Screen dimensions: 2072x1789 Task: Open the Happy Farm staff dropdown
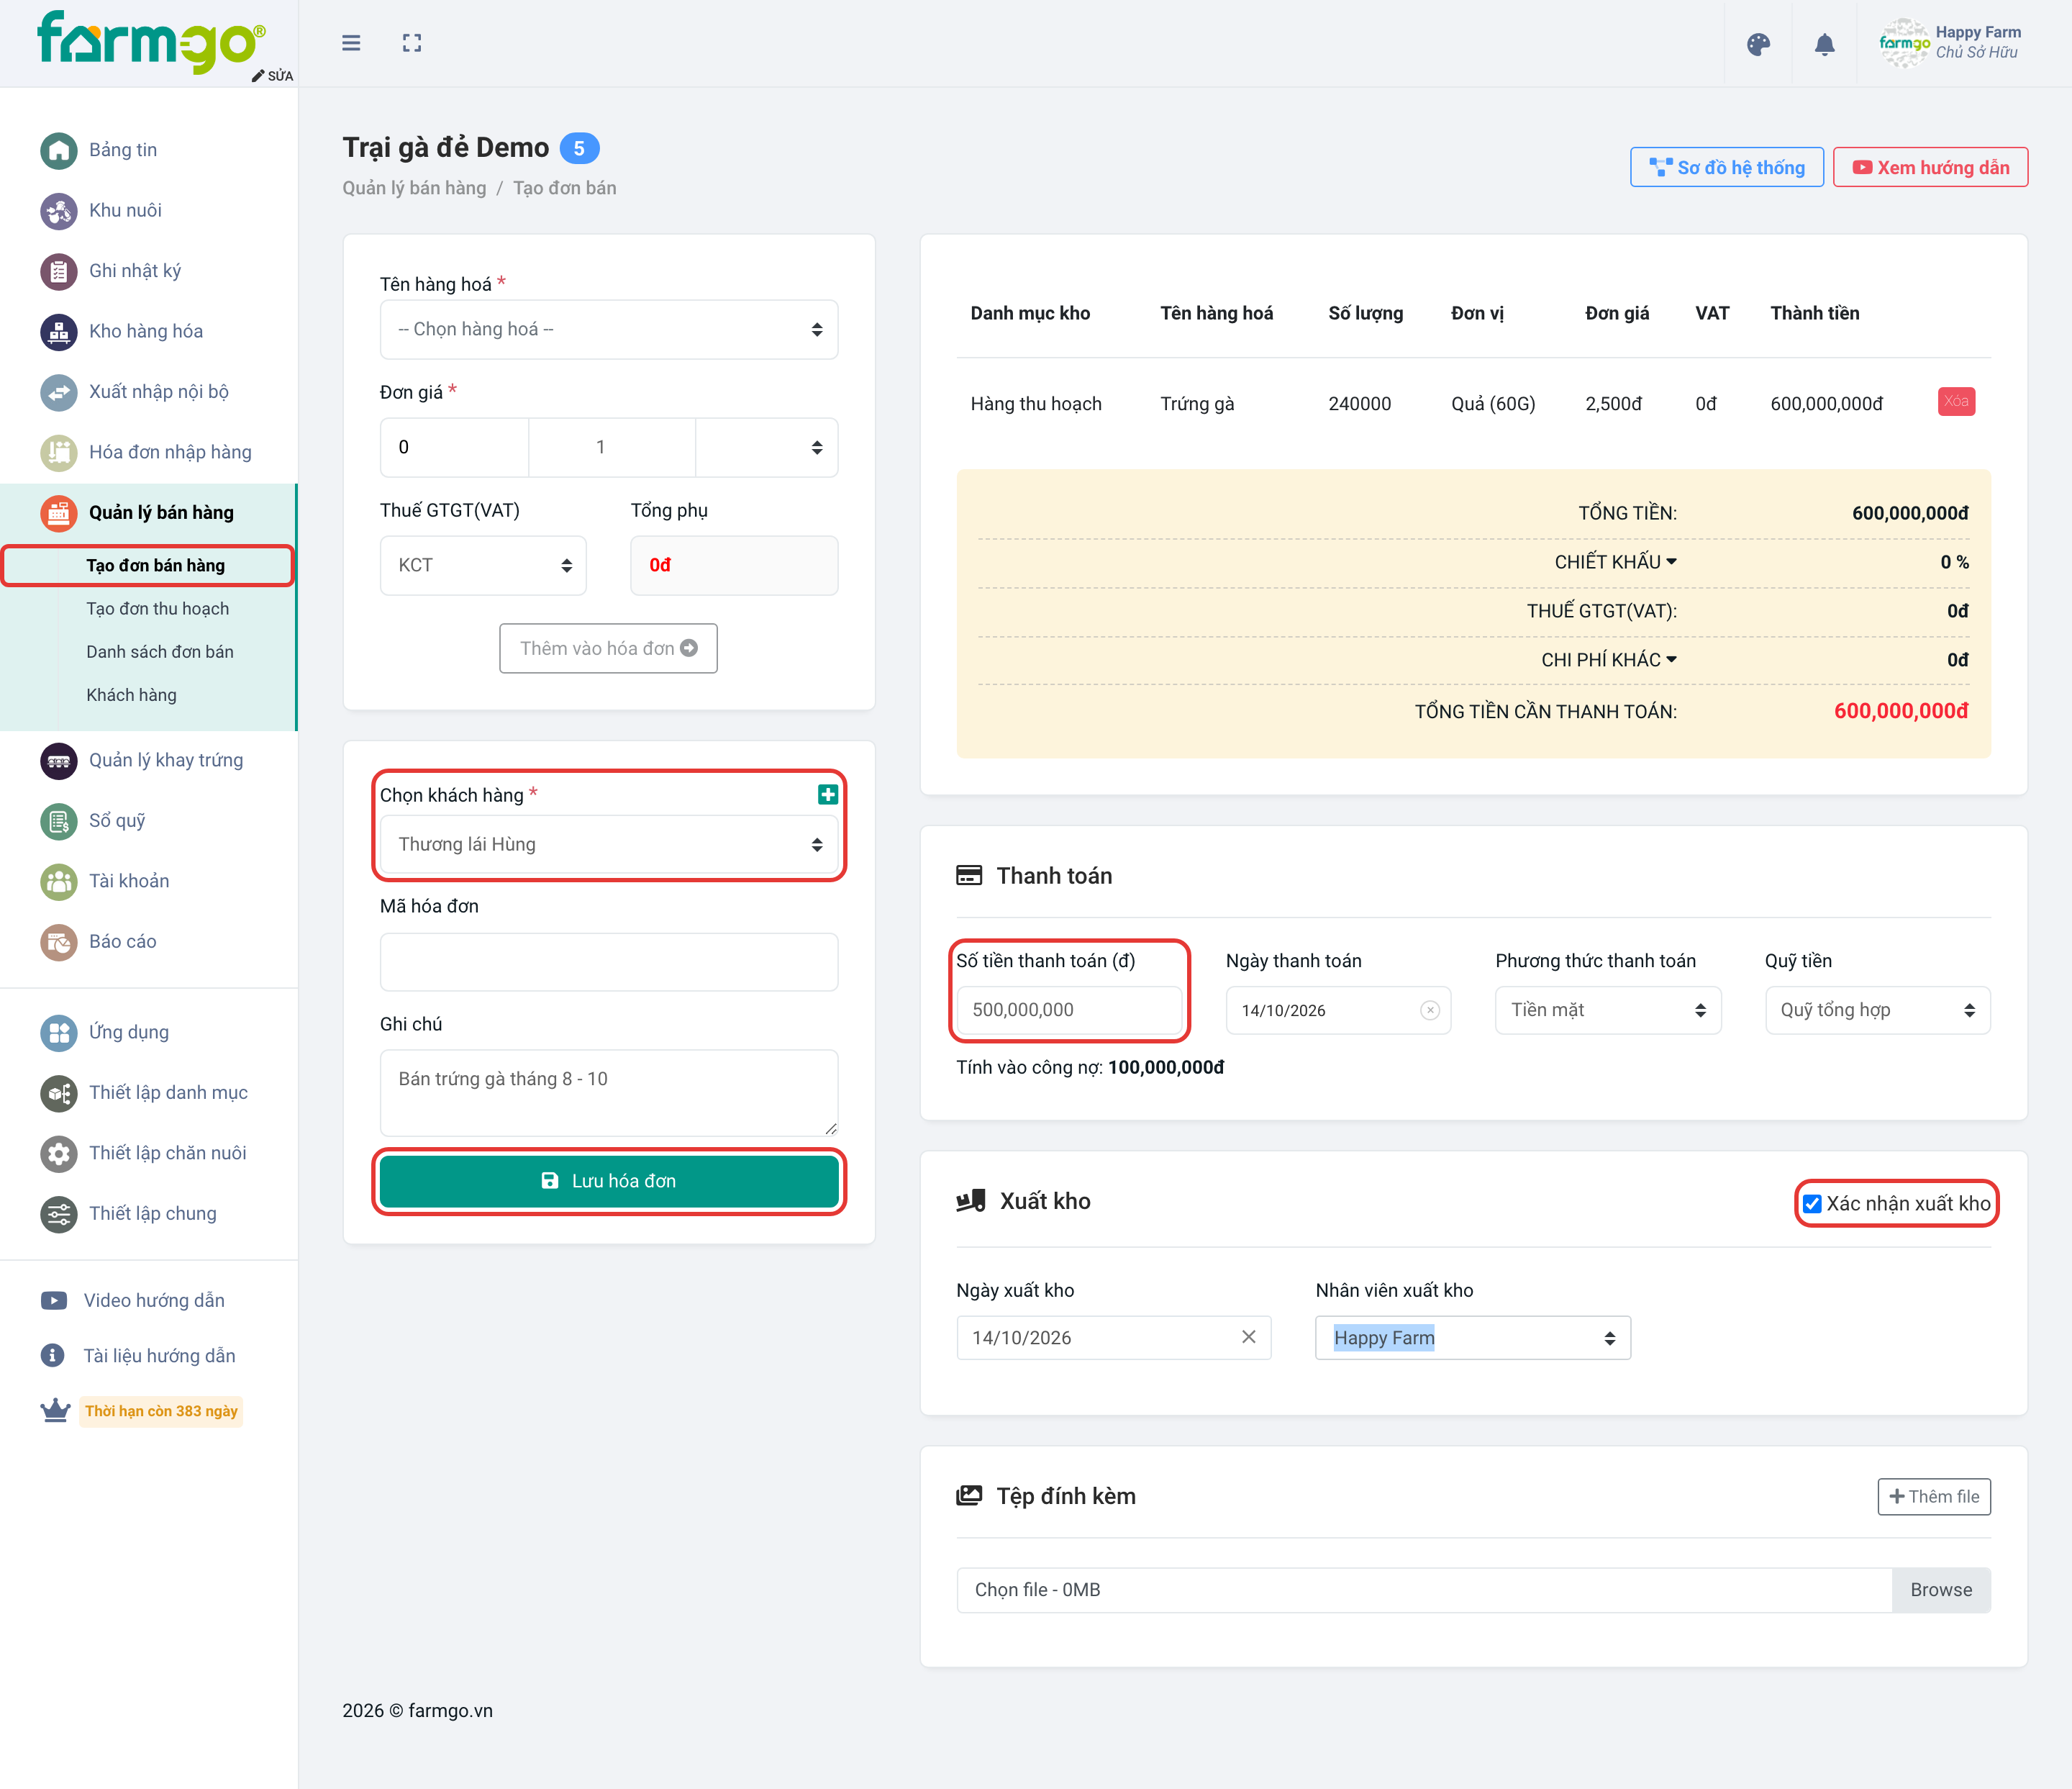tap(1473, 1338)
